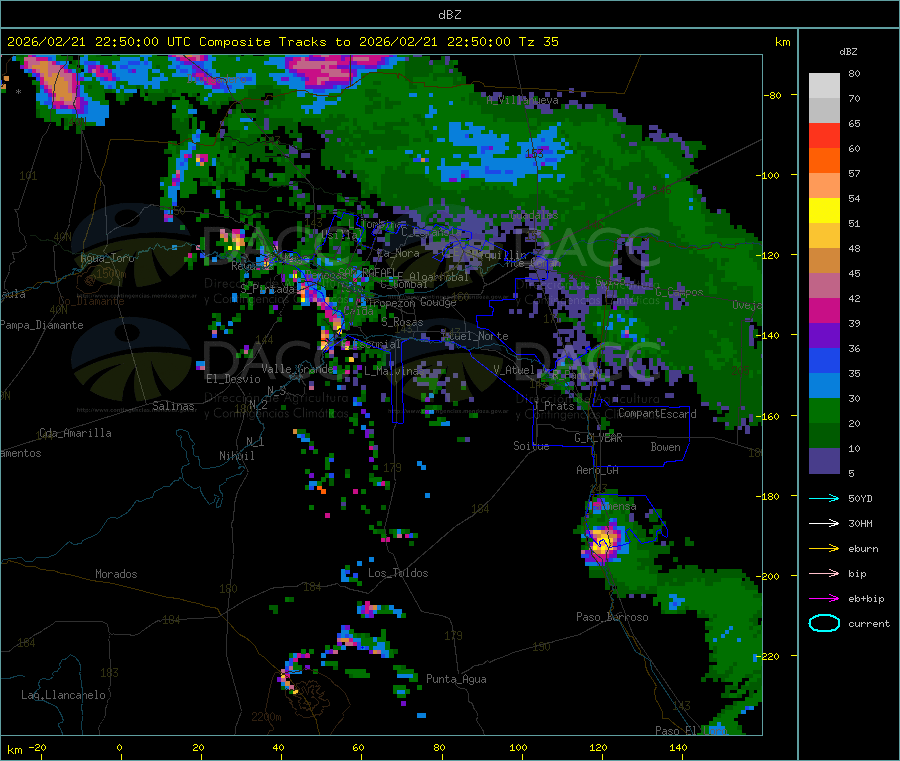Click the 80 dBZ white color swatch
900x761 pixels.
click(824, 86)
